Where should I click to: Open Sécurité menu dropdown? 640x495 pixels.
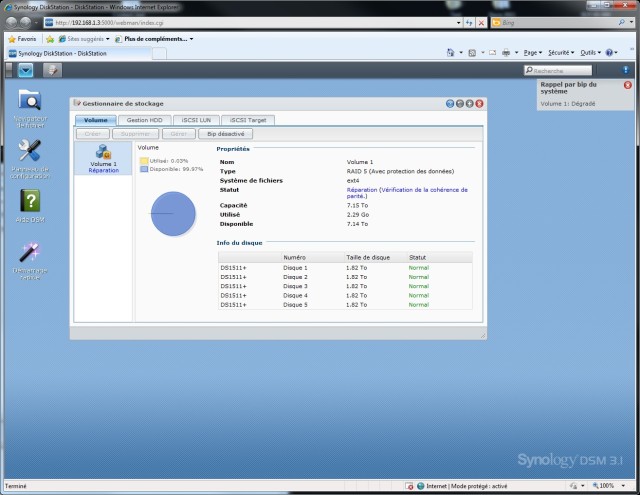[x=561, y=53]
